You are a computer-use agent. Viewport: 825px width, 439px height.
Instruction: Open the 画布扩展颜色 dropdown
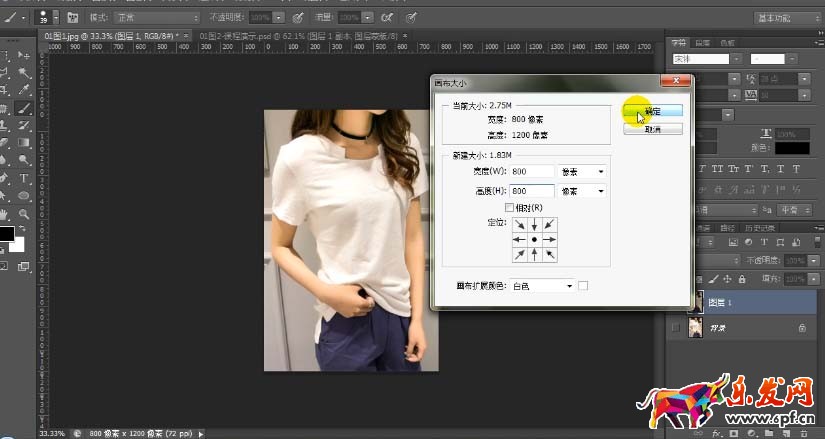[x=541, y=286]
